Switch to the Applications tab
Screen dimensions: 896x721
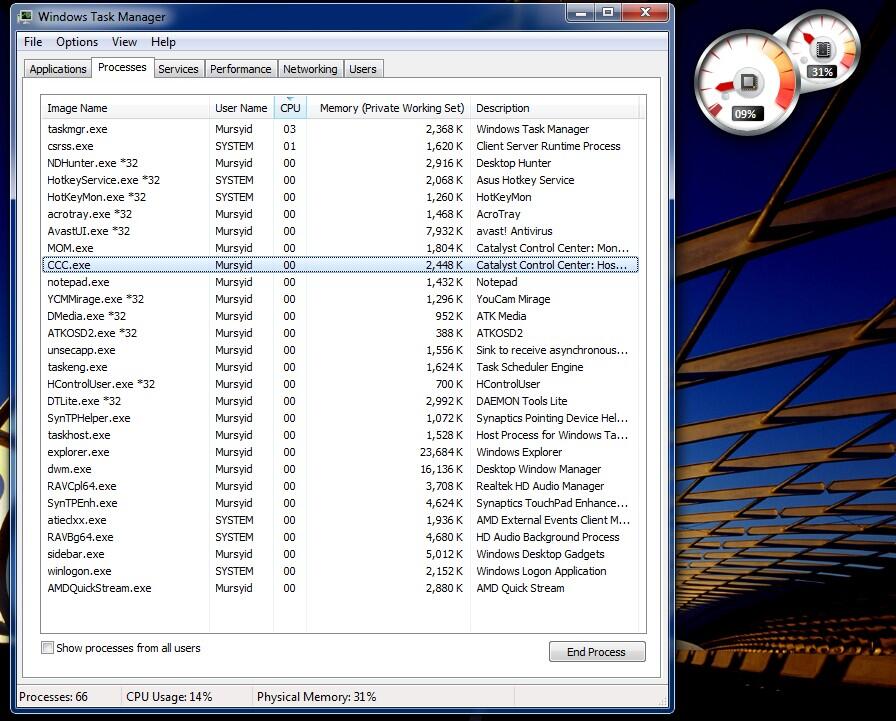click(x=58, y=69)
